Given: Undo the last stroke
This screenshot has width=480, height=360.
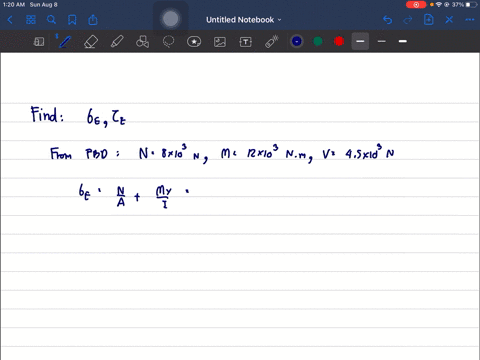Looking at the screenshot, I should [x=387, y=20].
